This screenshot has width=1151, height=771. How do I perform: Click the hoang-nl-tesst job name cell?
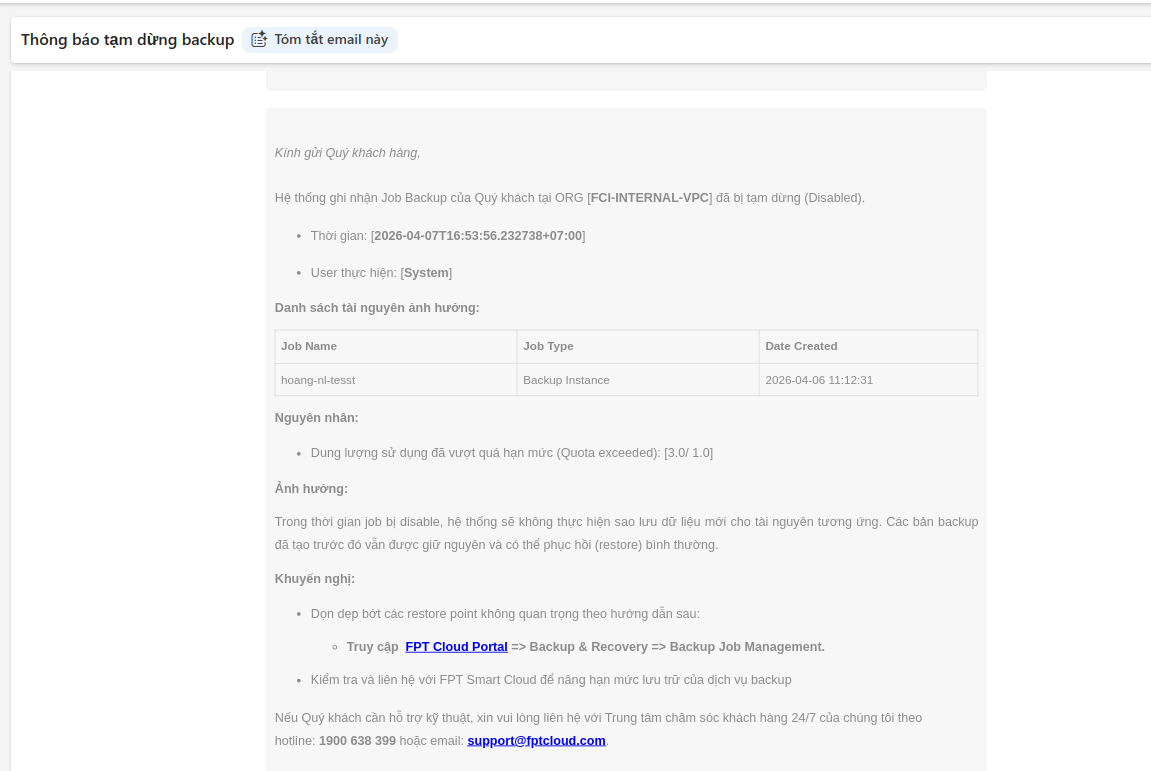pos(318,380)
